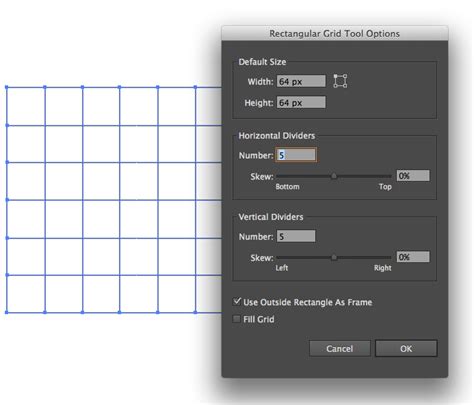
Task: Click the Rectangular Grid Tool Options title bar
Action: pos(335,34)
